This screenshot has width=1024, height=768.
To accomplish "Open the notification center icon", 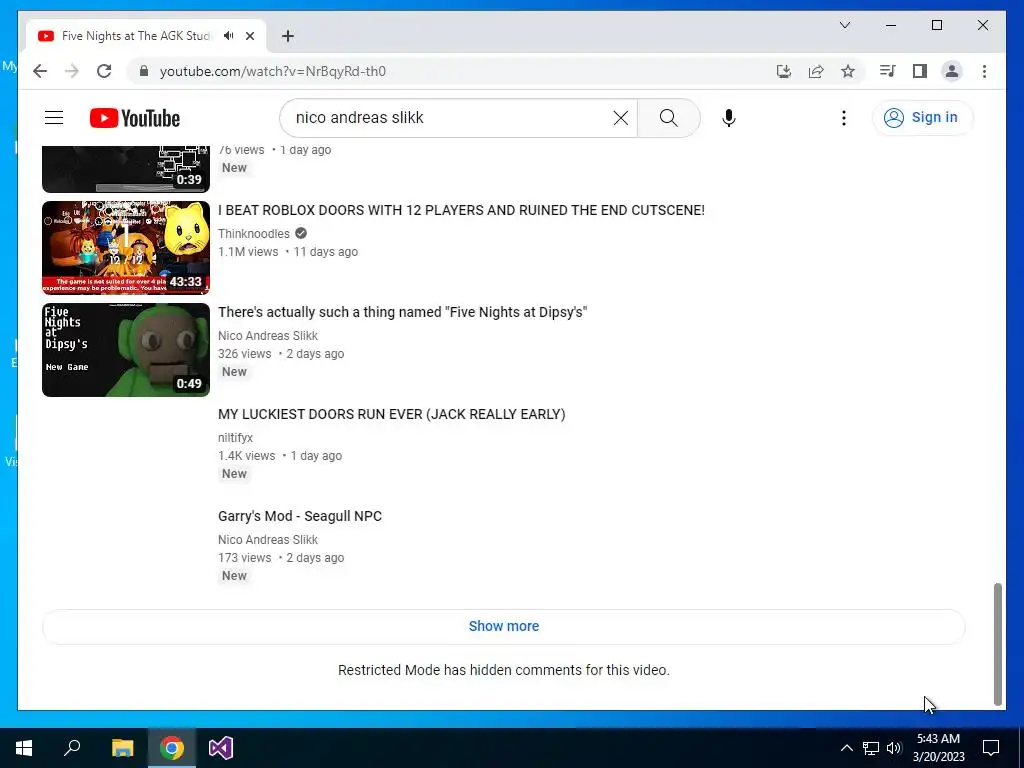I will pyautogui.click(x=991, y=748).
